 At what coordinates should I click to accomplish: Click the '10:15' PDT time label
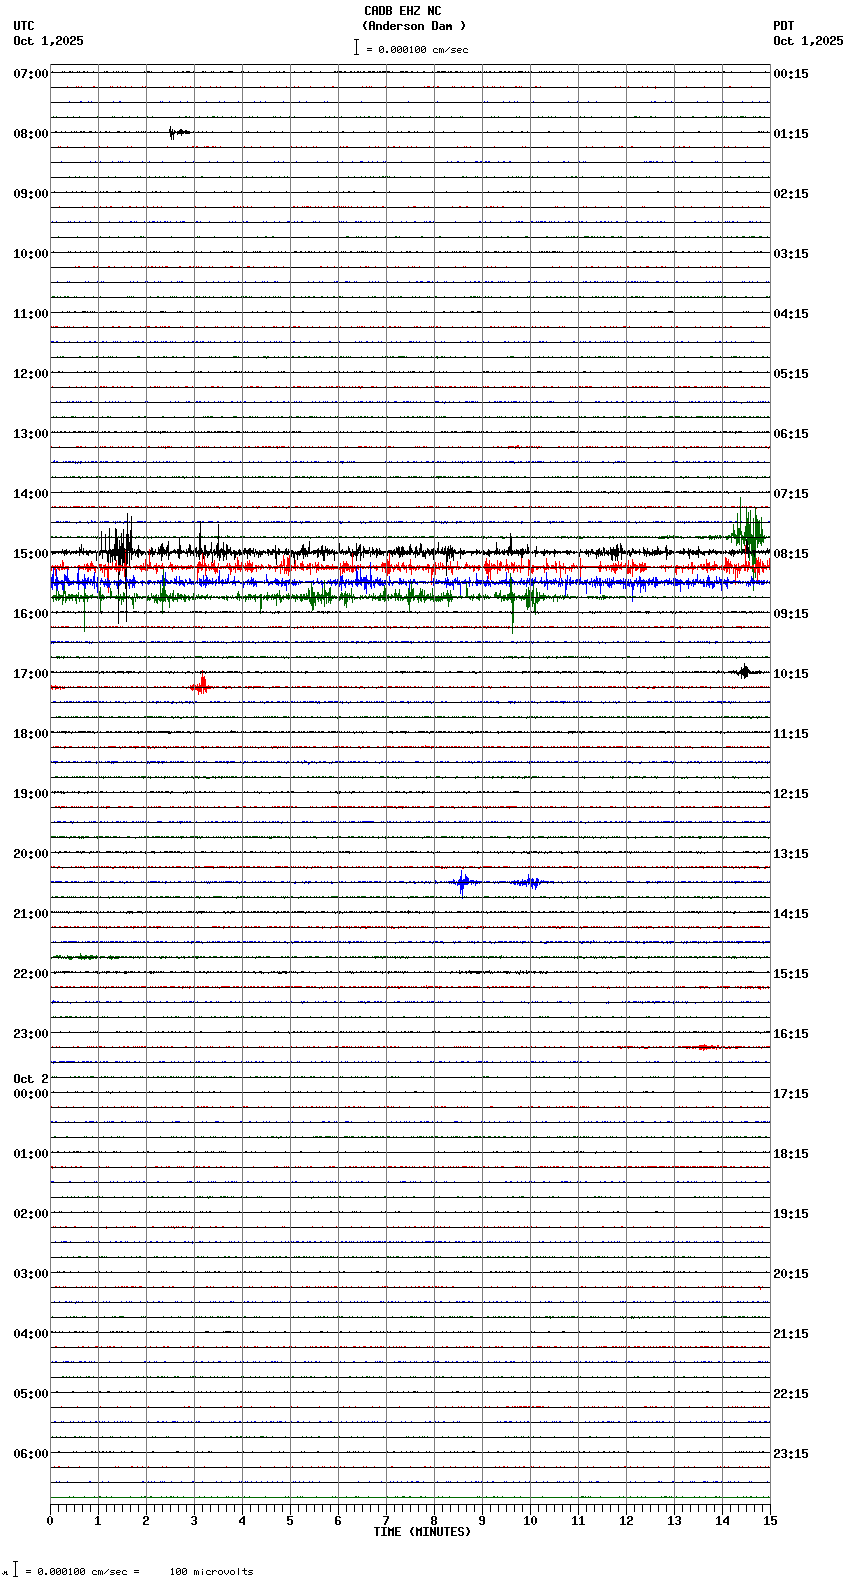pos(791,674)
